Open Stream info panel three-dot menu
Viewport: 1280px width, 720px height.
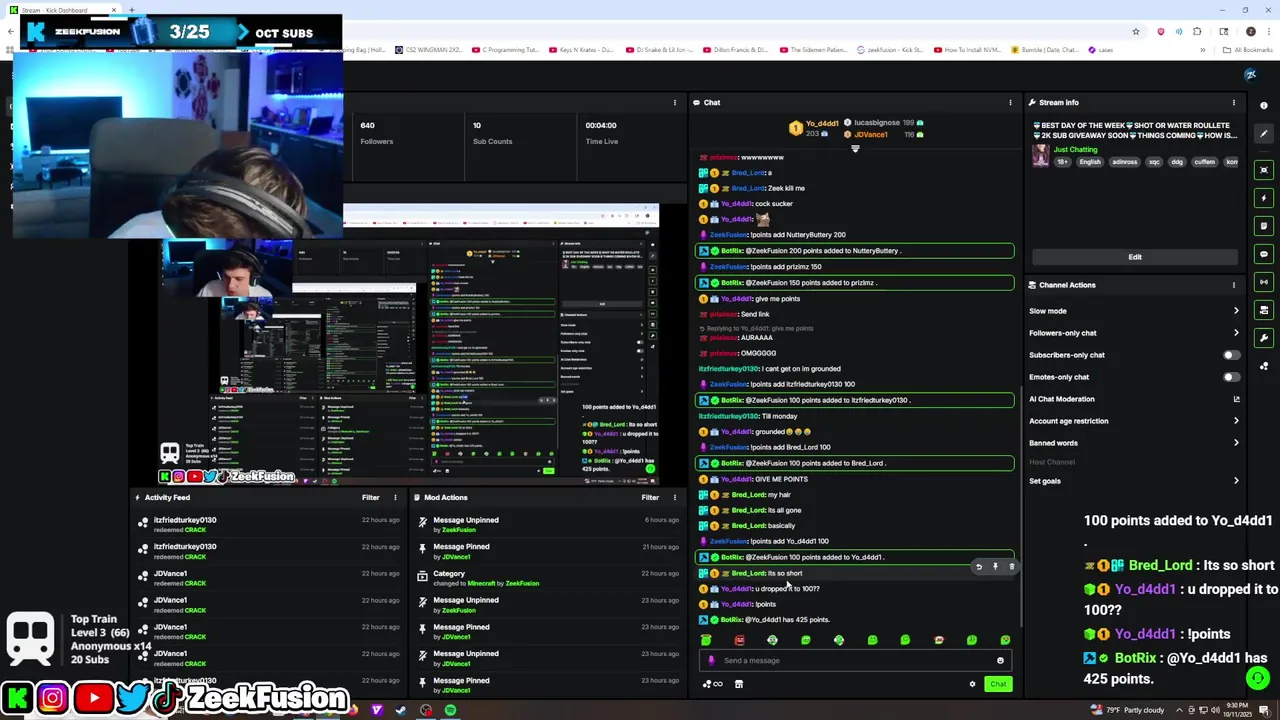(x=1233, y=102)
